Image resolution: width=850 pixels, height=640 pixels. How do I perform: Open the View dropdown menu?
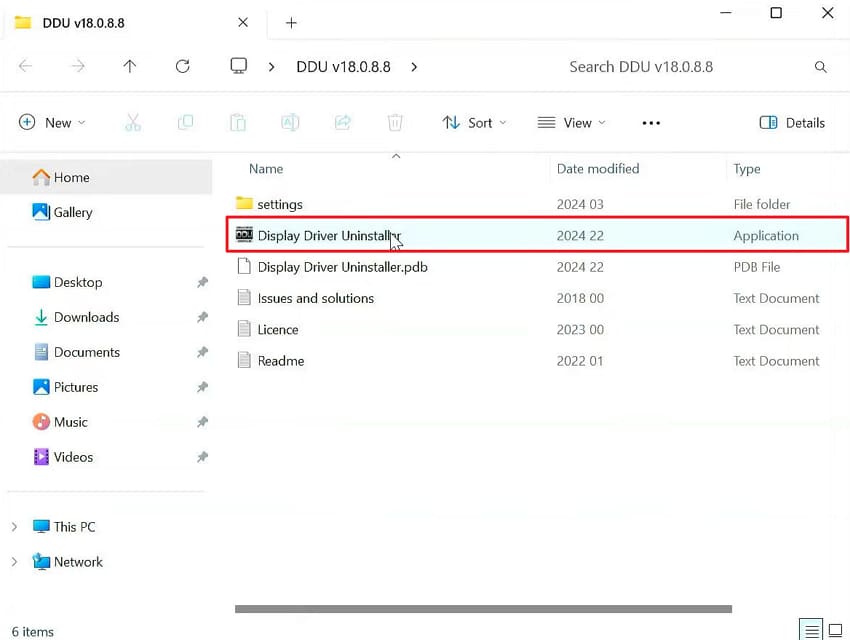coord(571,123)
